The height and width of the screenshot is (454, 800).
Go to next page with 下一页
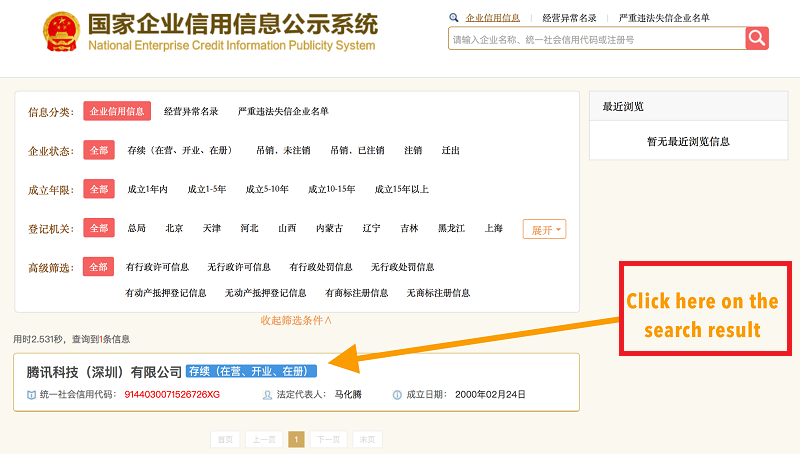point(328,439)
